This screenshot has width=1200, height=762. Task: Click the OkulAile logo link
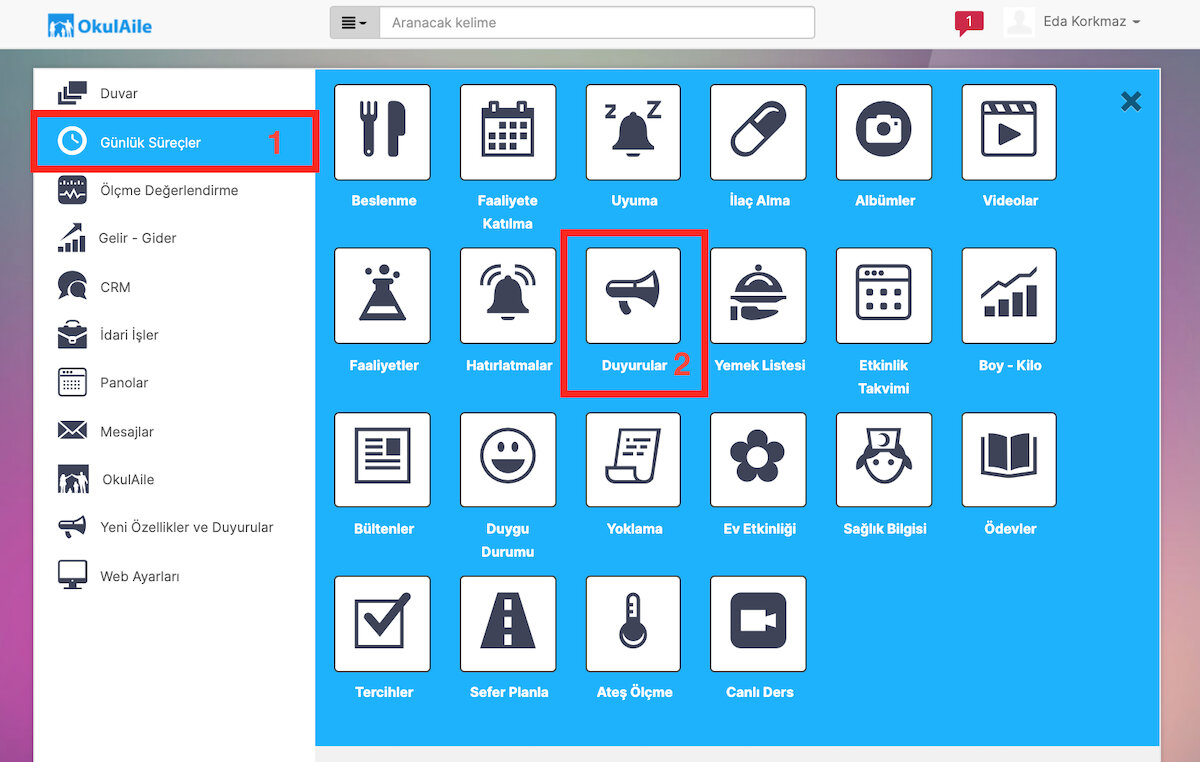point(100,25)
